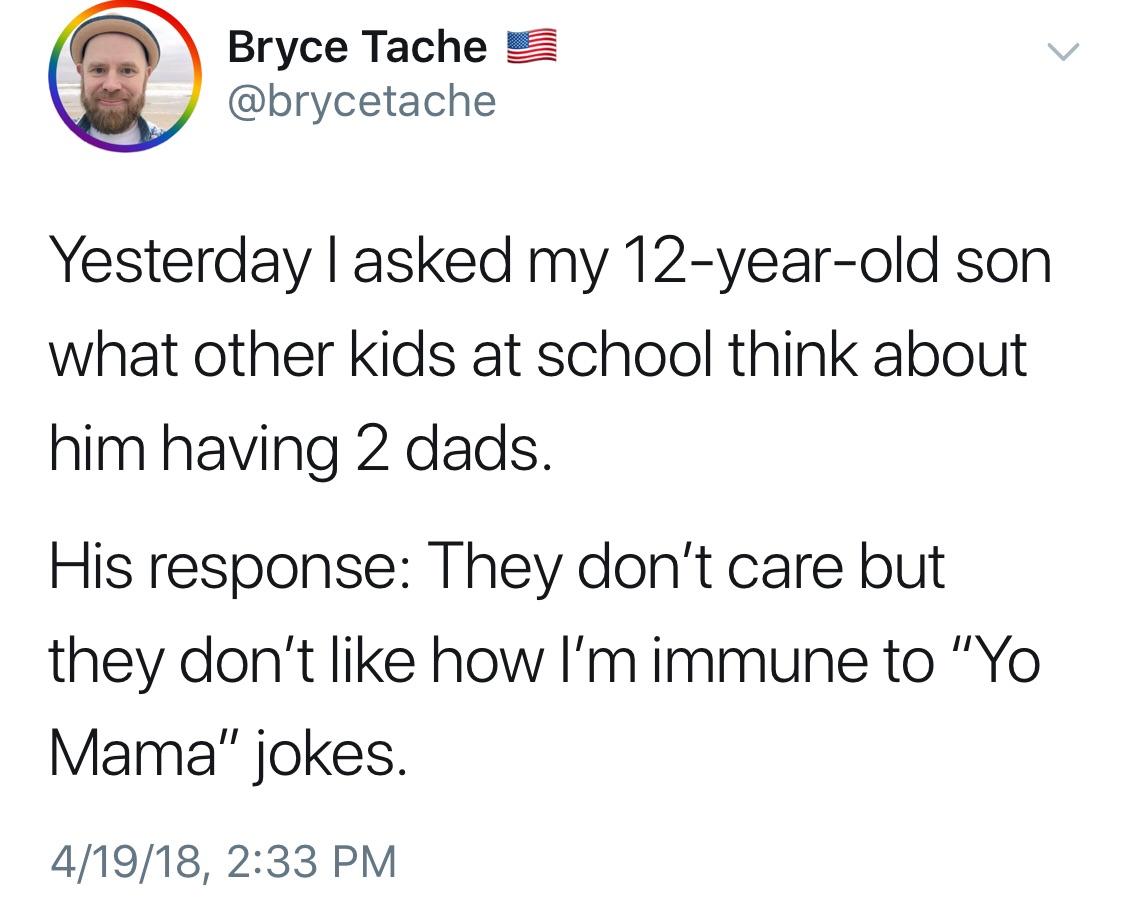Open the Bryce Tache display name link
The width and height of the screenshot is (1125, 908).
coord(357,48)
